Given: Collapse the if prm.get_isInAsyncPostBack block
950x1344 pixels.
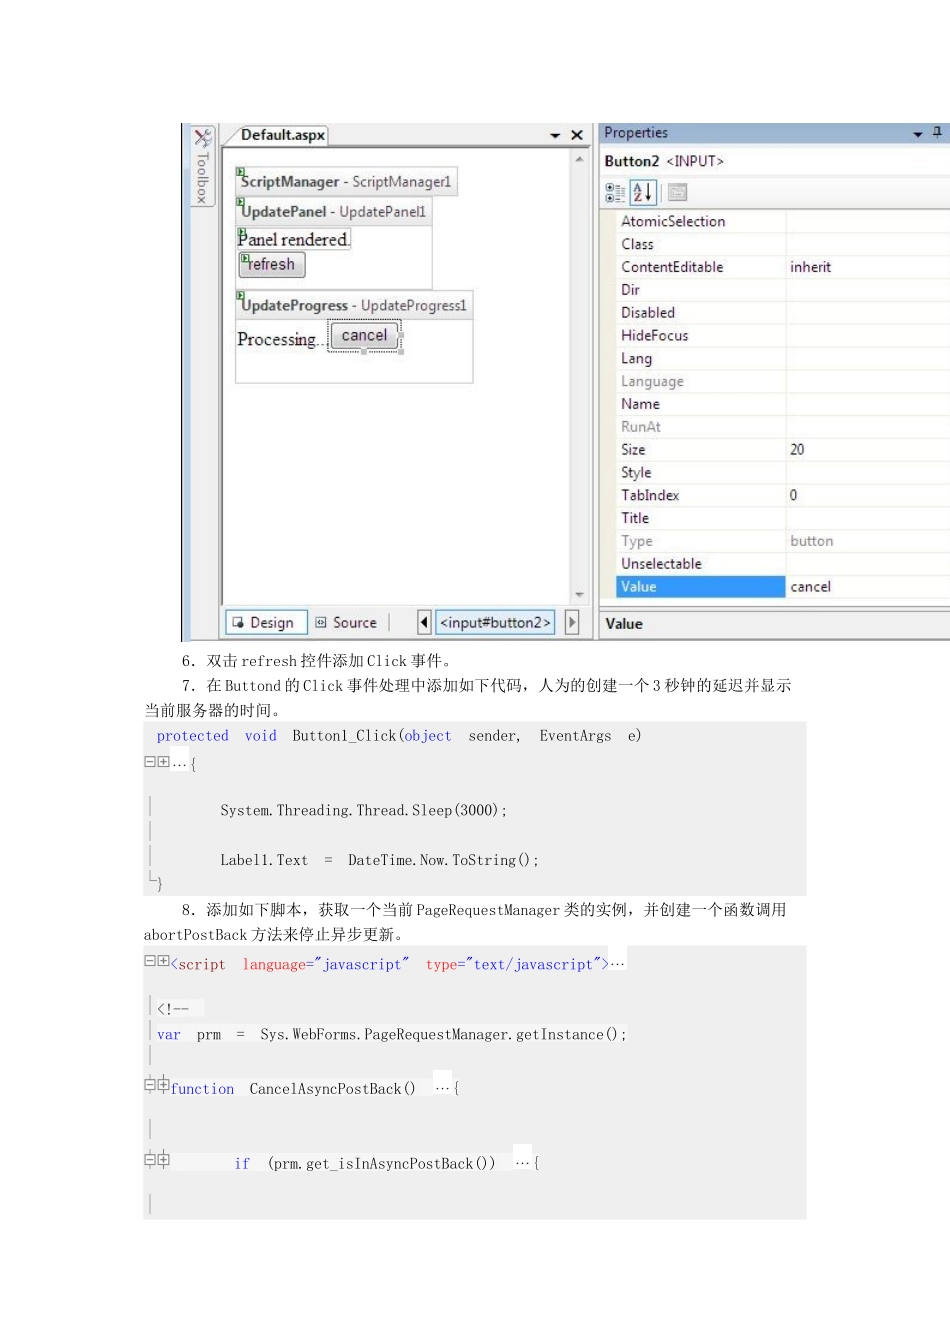Looking at the screenshot, I should coord(150,1160).
